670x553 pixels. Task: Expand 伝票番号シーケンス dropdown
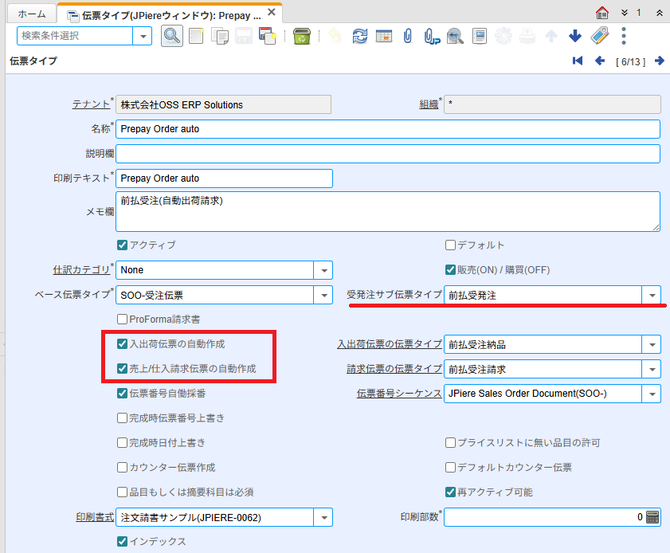click(x=652, y=394)
